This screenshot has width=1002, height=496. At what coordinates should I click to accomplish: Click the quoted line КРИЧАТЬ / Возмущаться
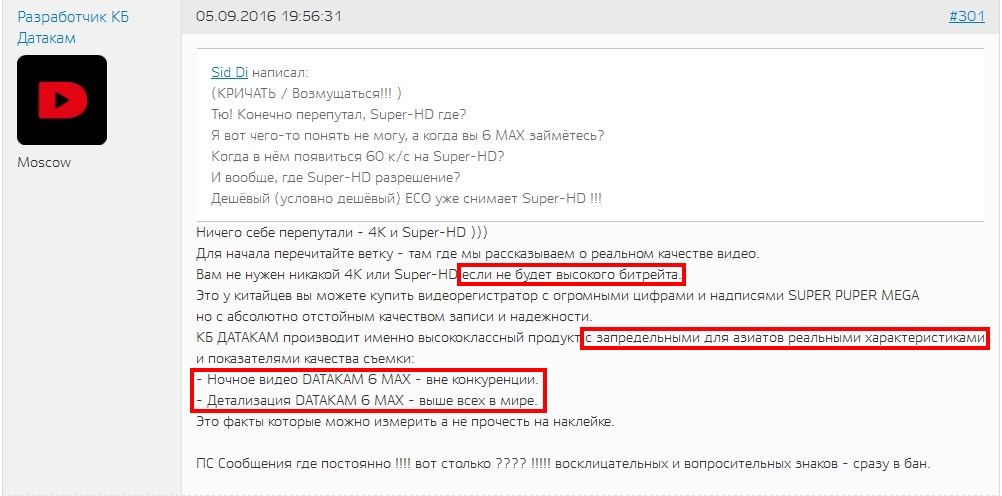(x=306, y=93)
